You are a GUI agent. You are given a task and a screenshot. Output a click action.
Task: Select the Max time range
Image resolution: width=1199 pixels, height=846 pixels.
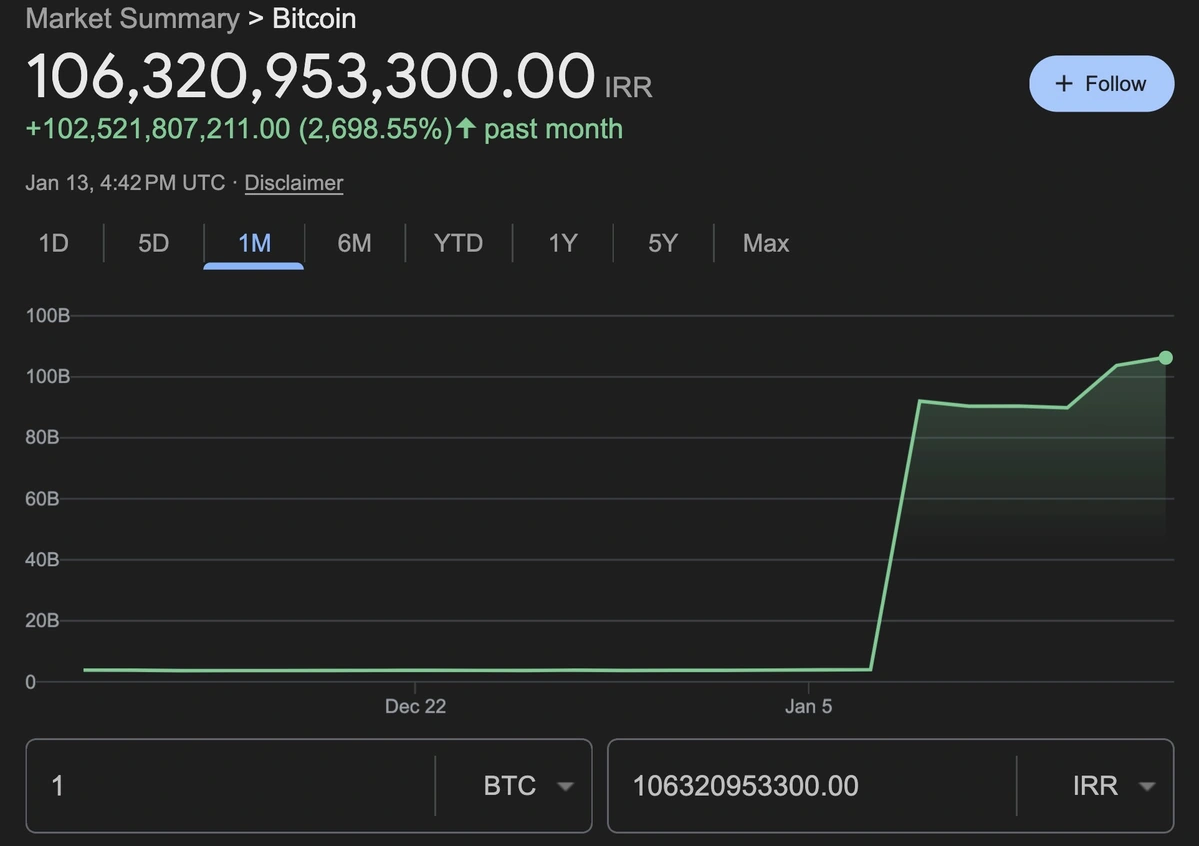765,243
